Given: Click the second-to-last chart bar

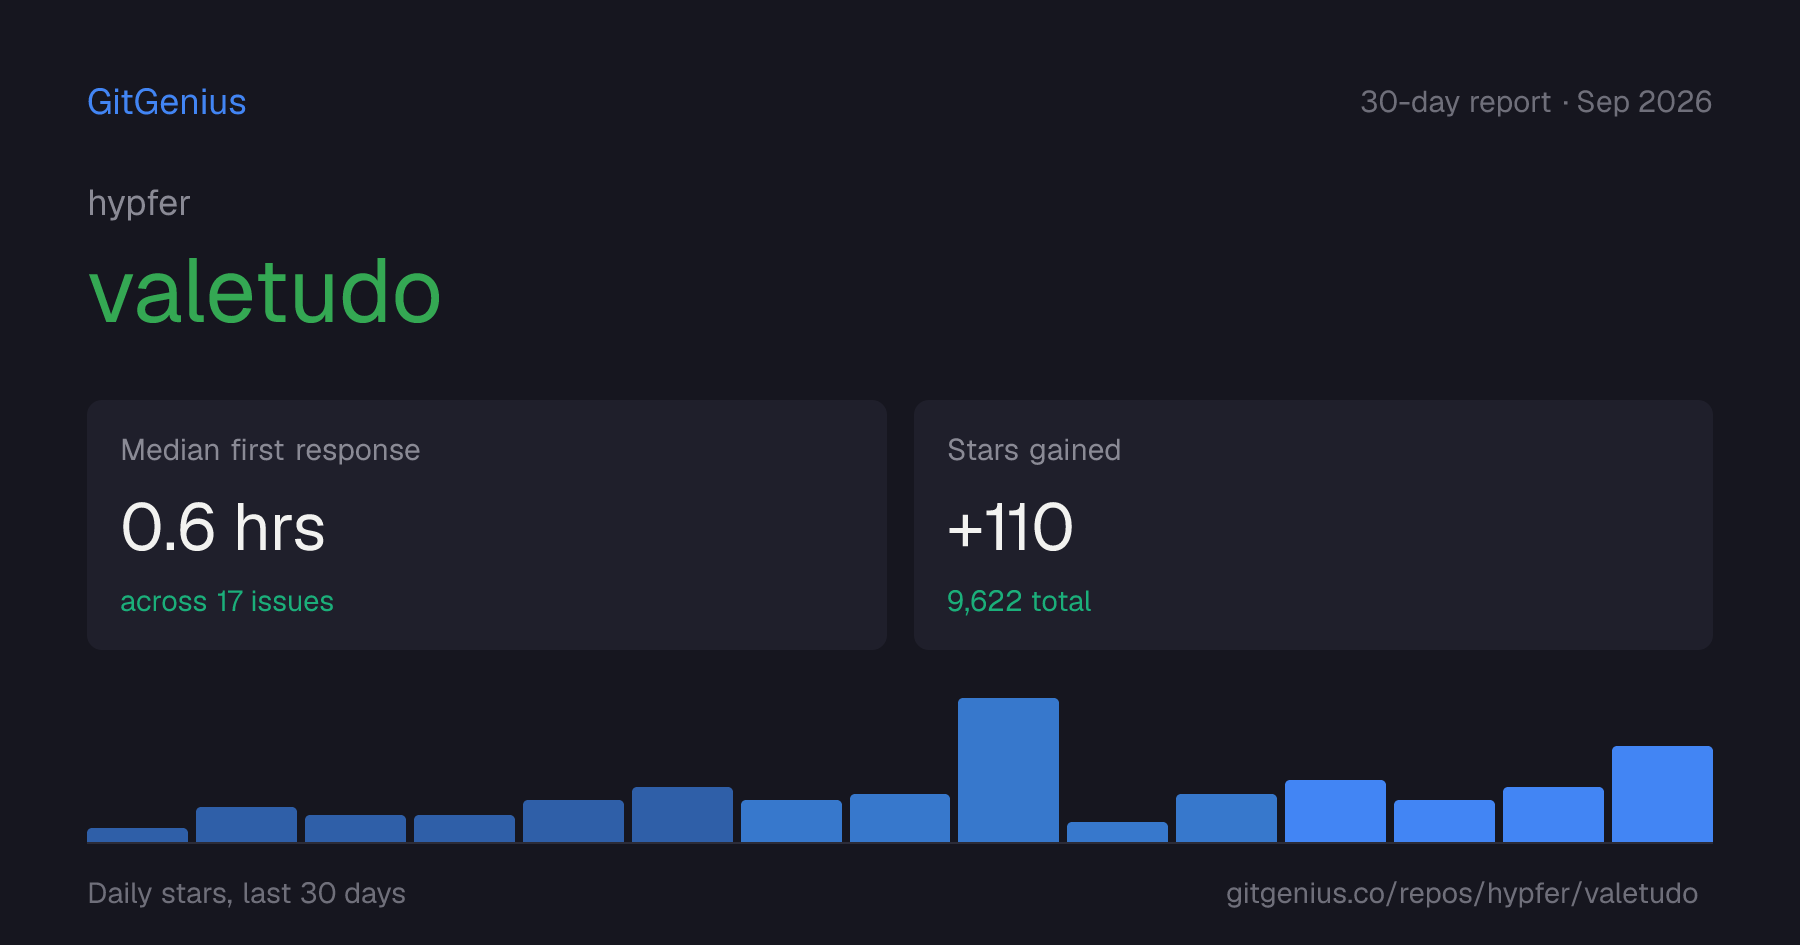Looking at the screenshot, I should click(1553, 814).
